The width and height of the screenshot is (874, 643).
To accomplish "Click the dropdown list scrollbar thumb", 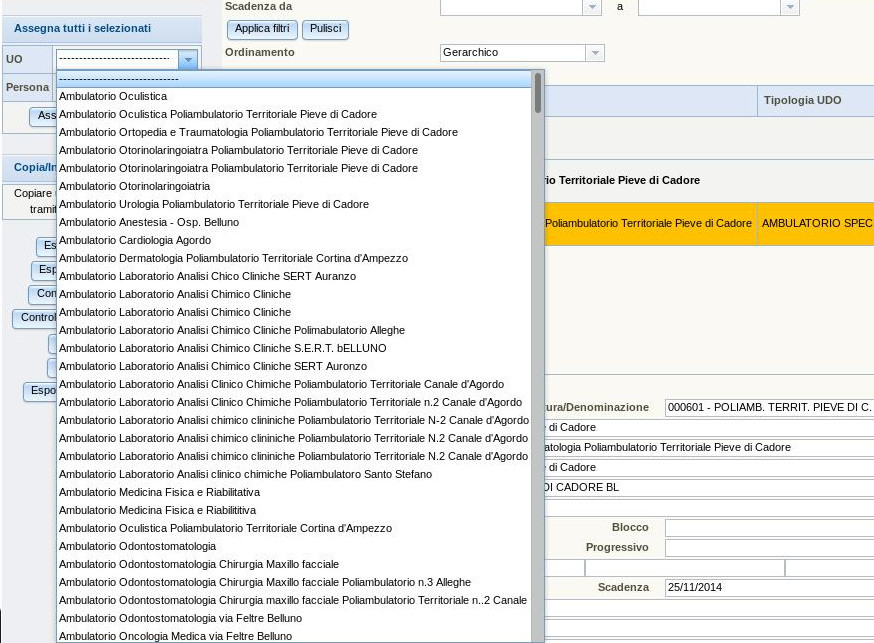I will coord(538,92).
